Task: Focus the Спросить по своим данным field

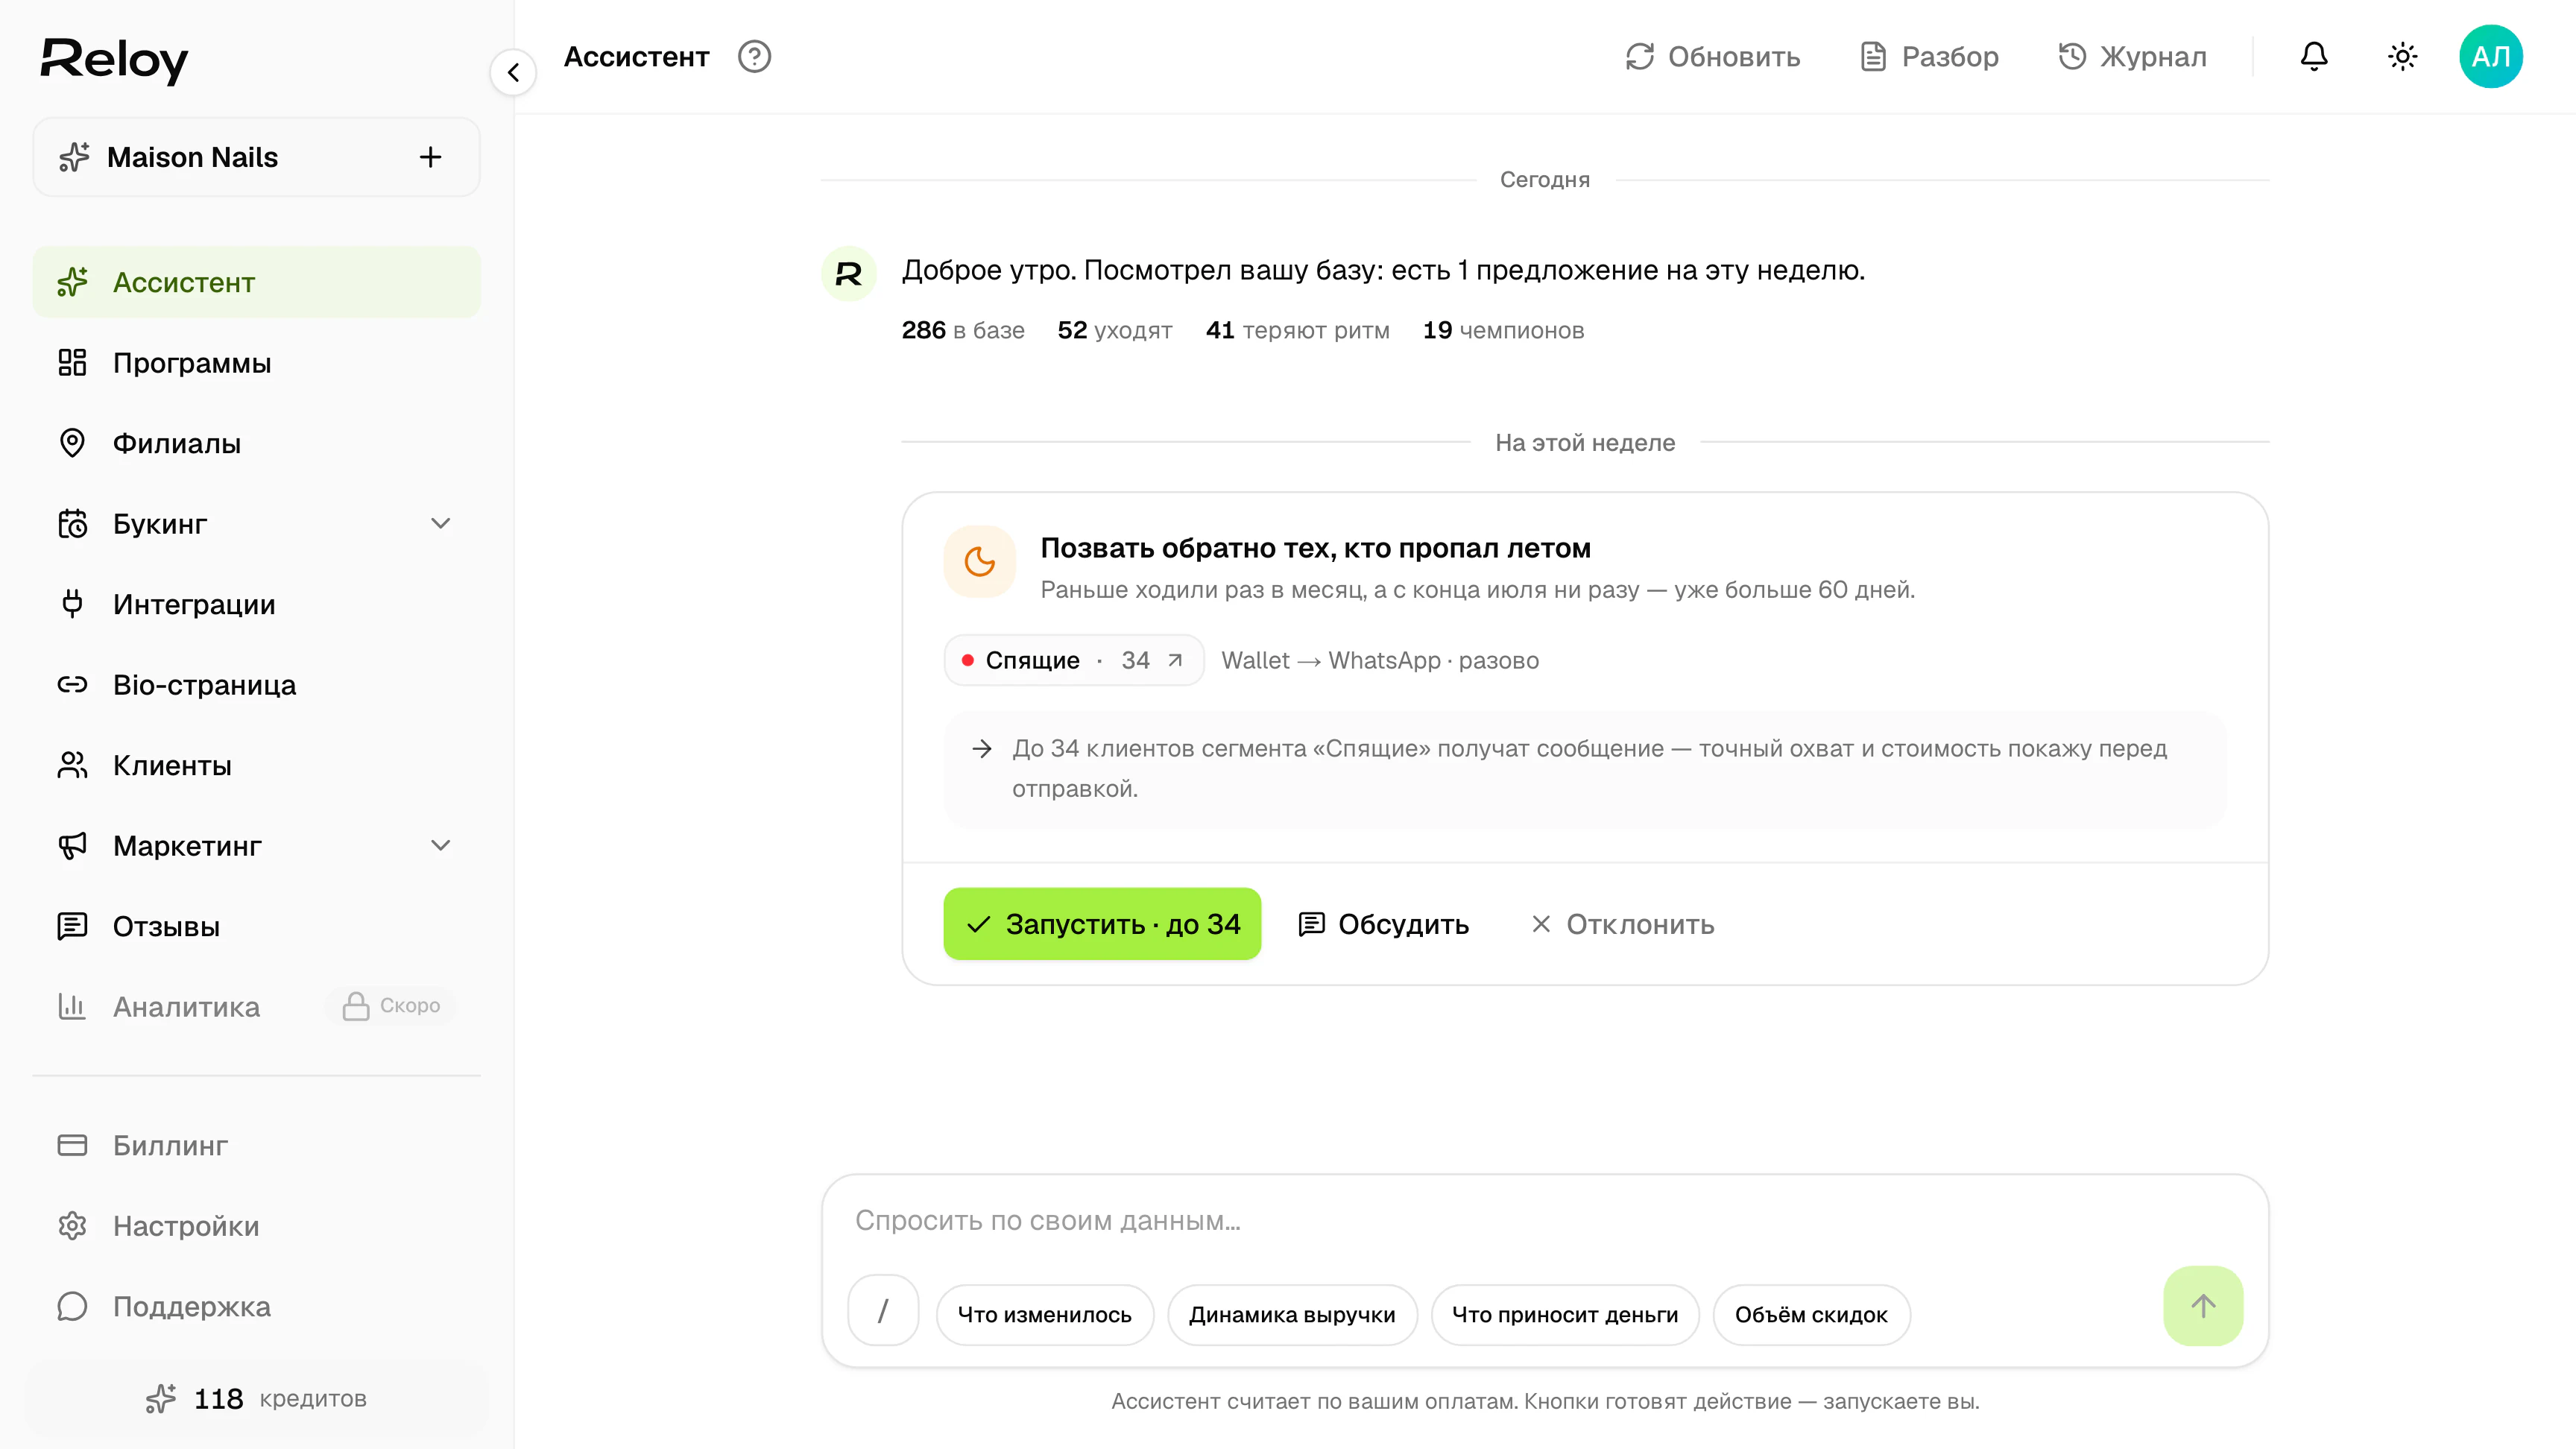Action: (x=1544, y=1221)
